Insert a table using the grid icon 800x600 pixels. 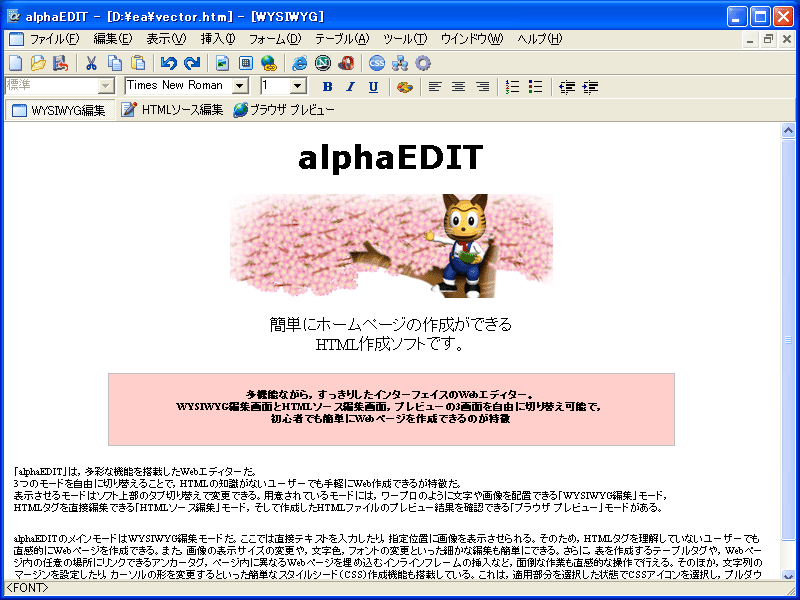coord(246,63)
